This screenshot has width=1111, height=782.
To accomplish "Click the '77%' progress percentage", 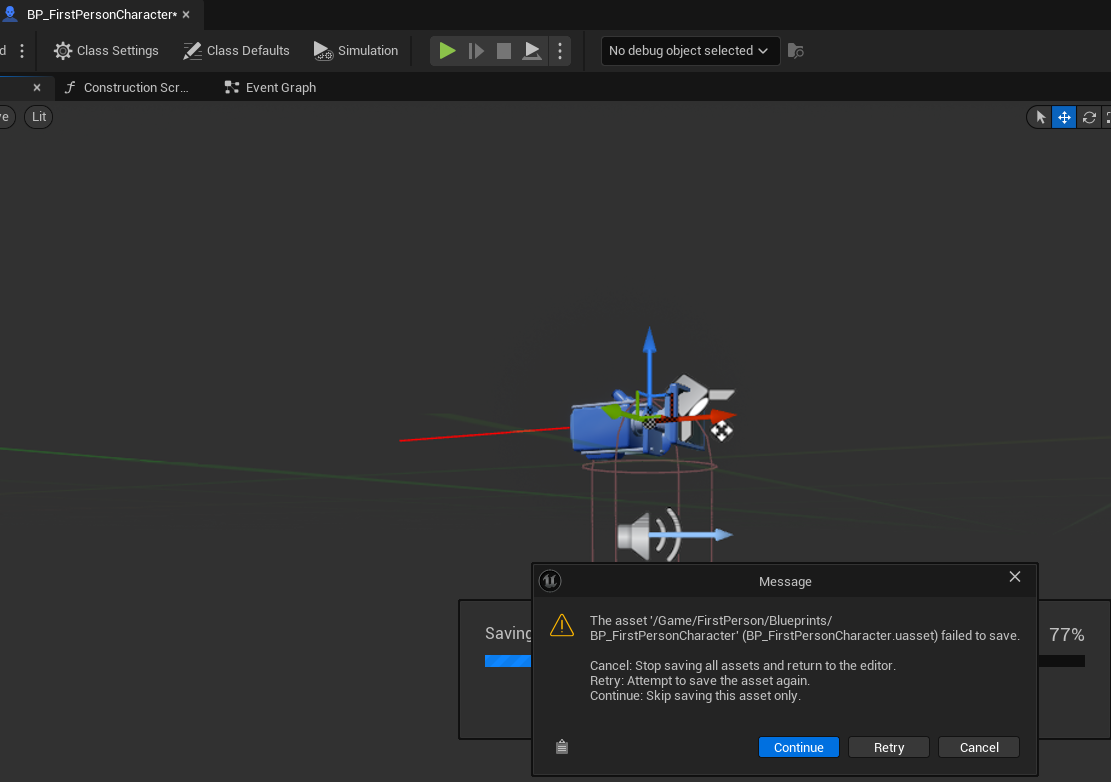I will (1066, 635).
